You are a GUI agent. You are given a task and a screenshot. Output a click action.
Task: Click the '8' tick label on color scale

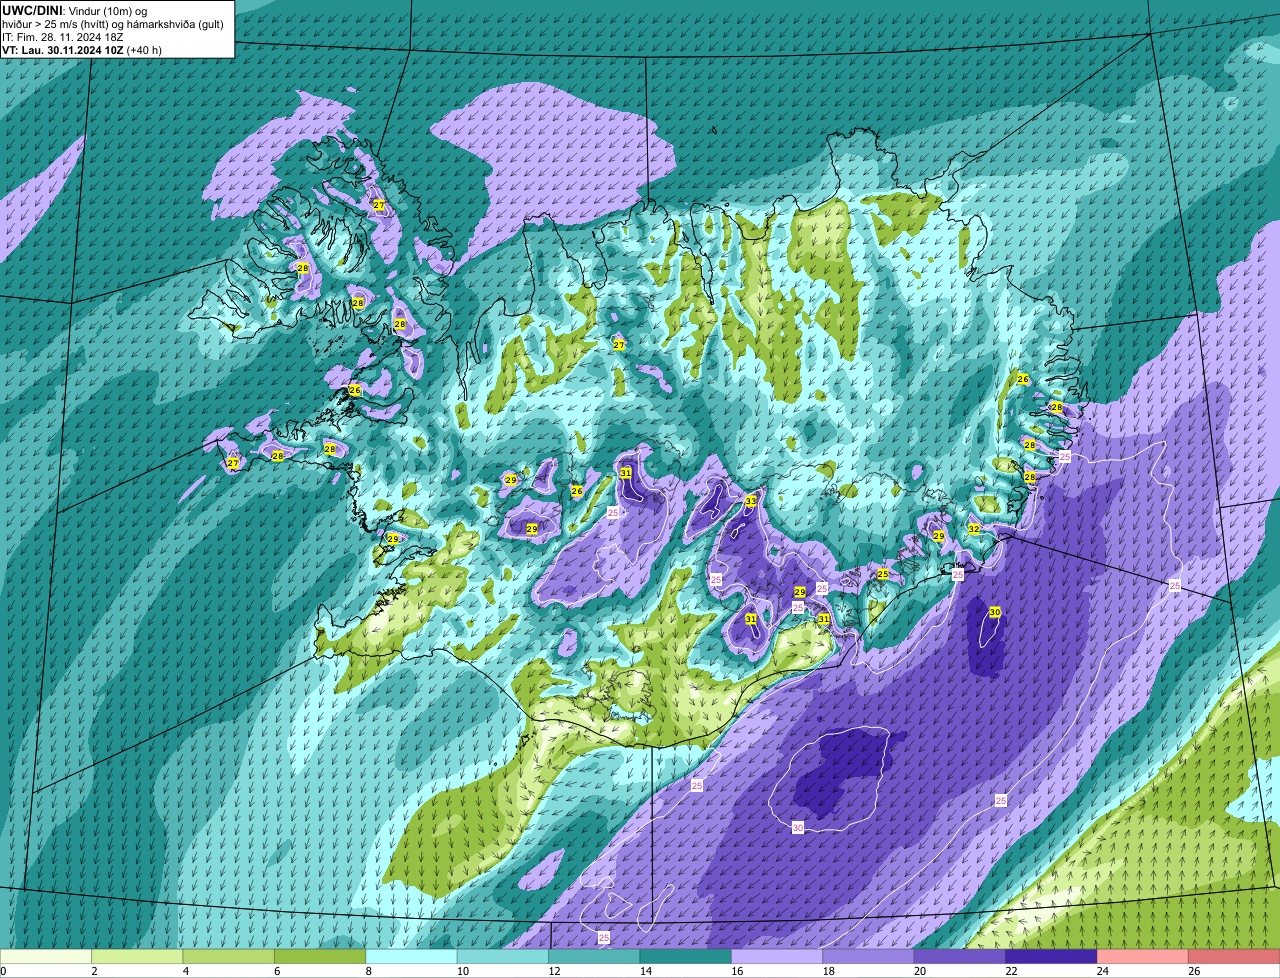point(368,971)
